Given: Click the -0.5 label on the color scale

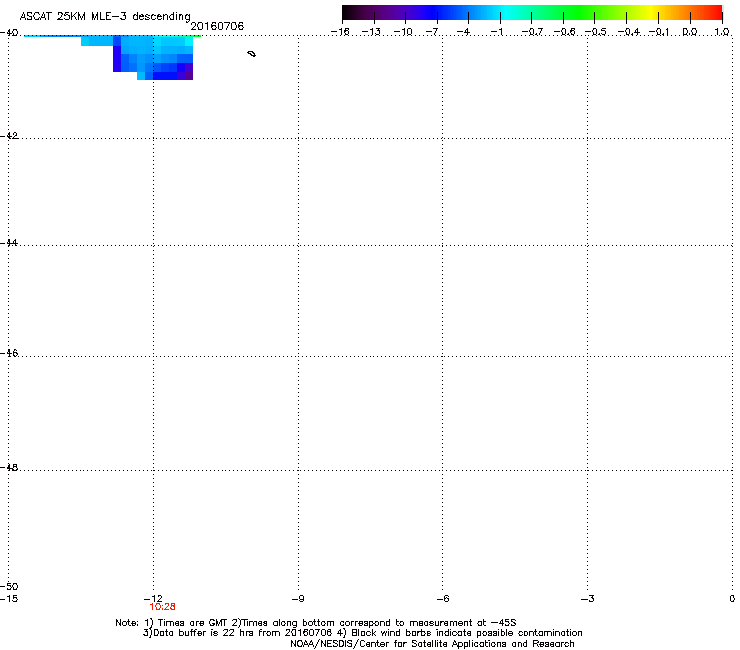Looking at the screenshot, I should tap(596, 32).
